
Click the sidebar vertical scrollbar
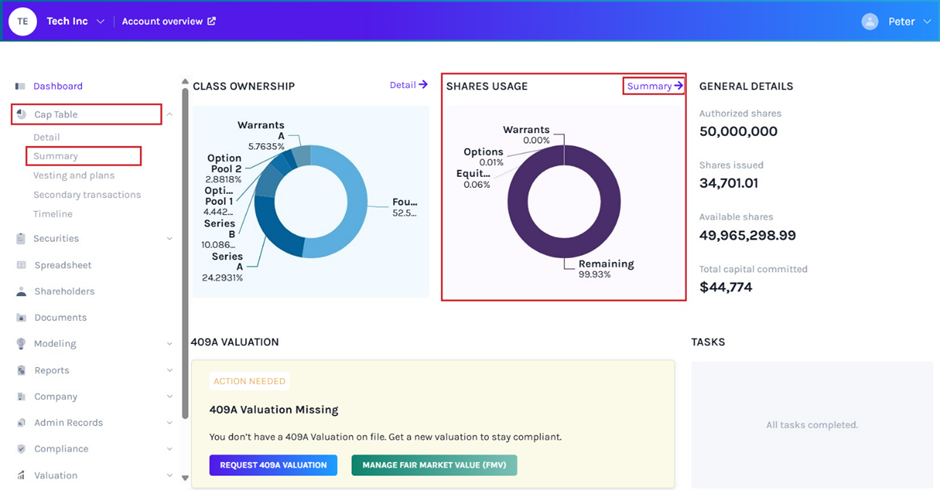185,250
